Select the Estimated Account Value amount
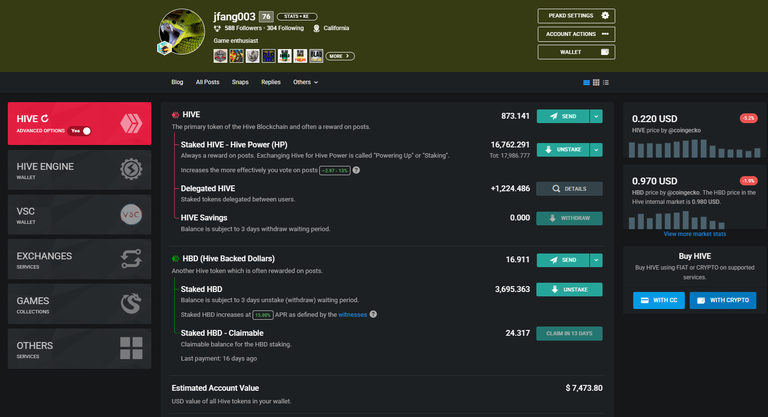Screen dimensions: 768x417 (584, 388)
